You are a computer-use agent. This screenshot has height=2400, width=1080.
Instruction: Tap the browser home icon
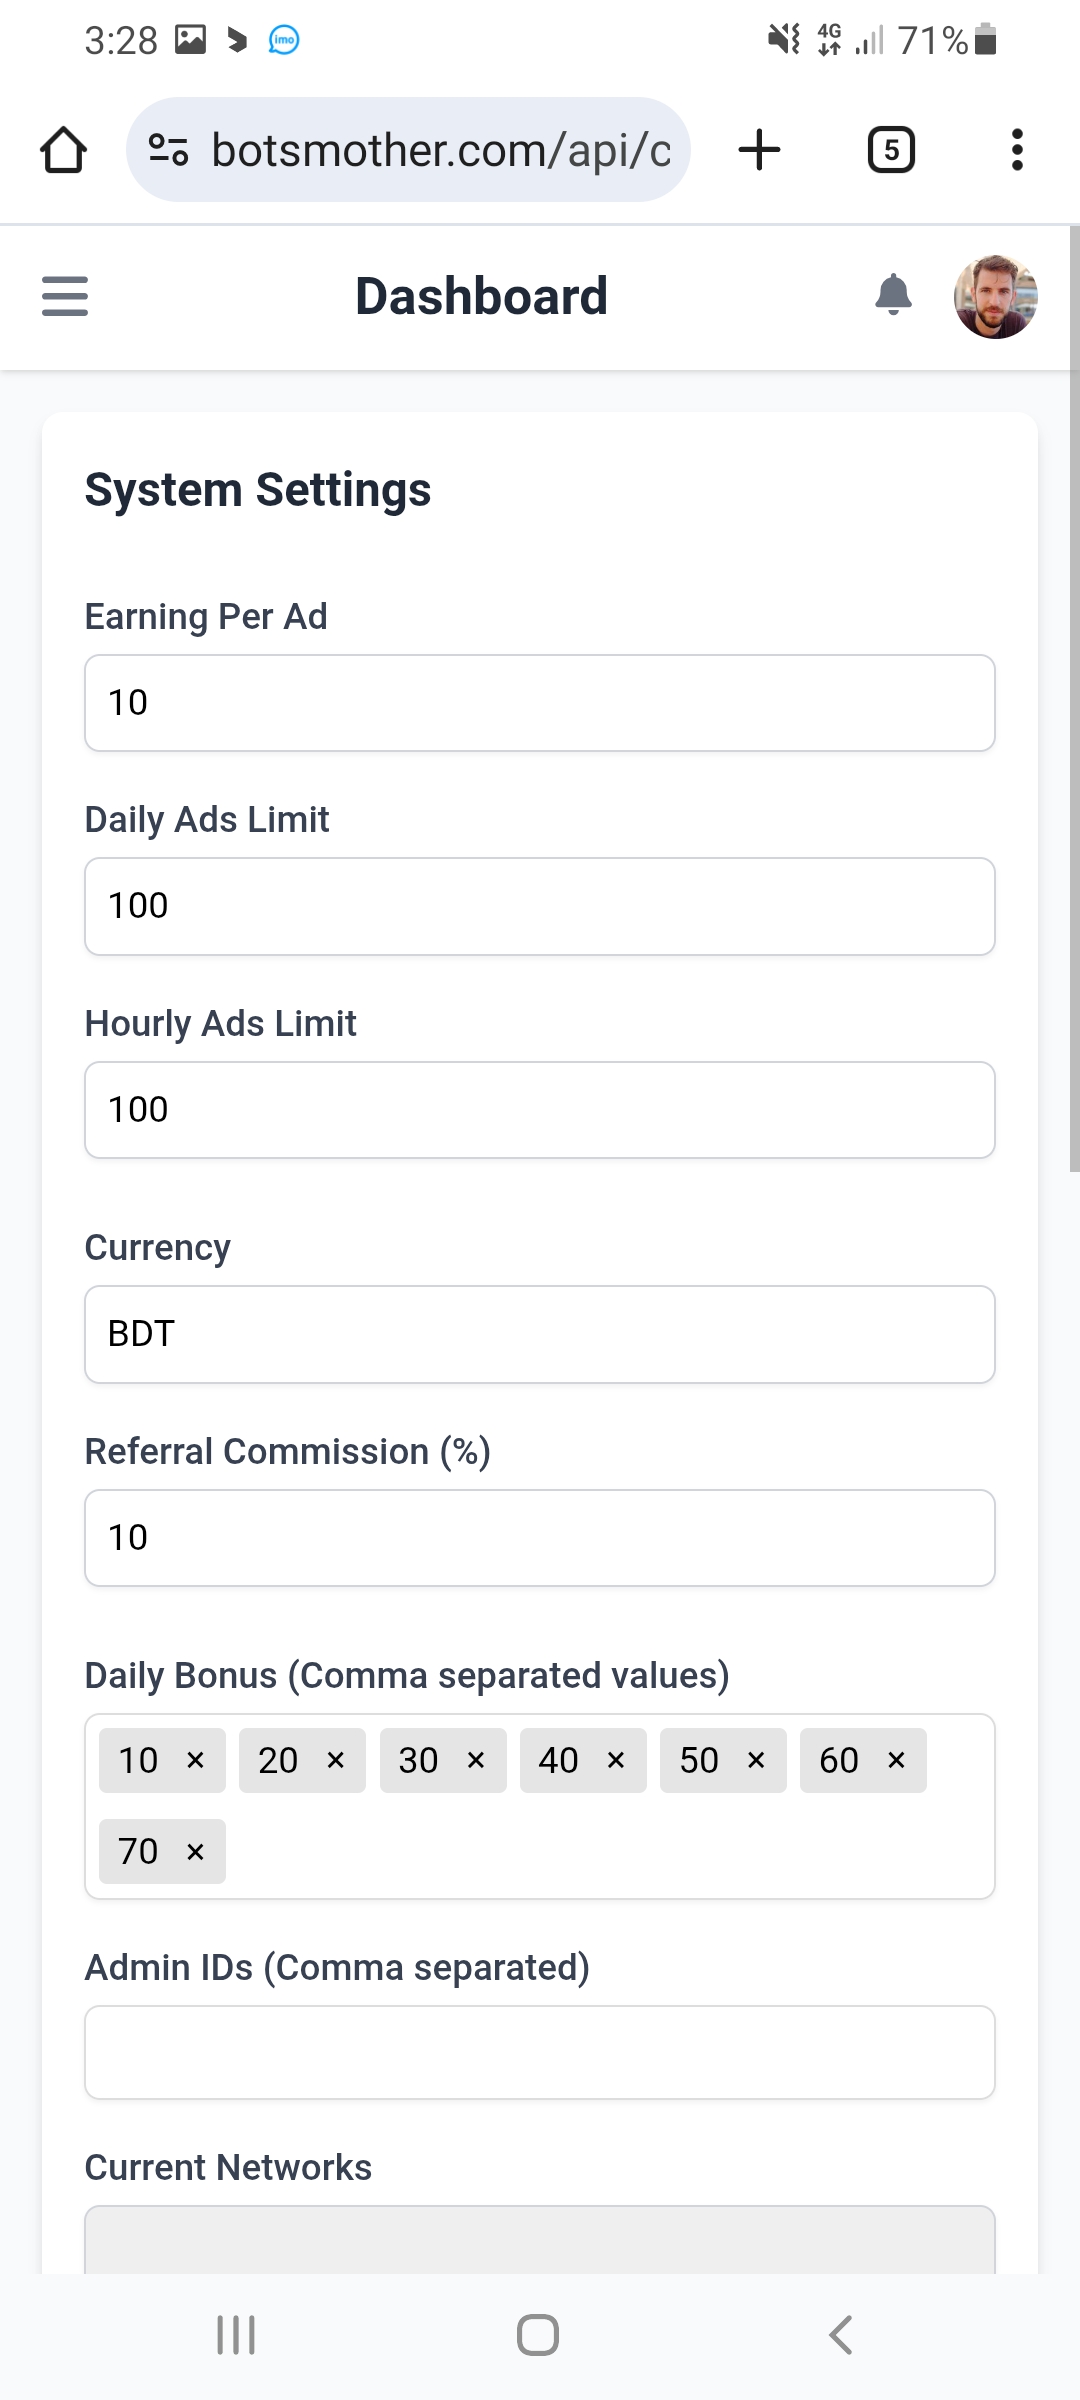(x=63, y=150)
